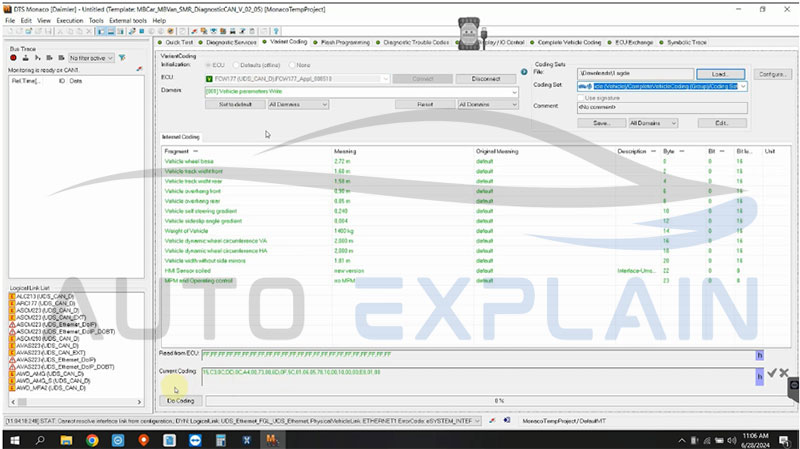Select Weight of Vehicle fragment row

tap(476, 231)
